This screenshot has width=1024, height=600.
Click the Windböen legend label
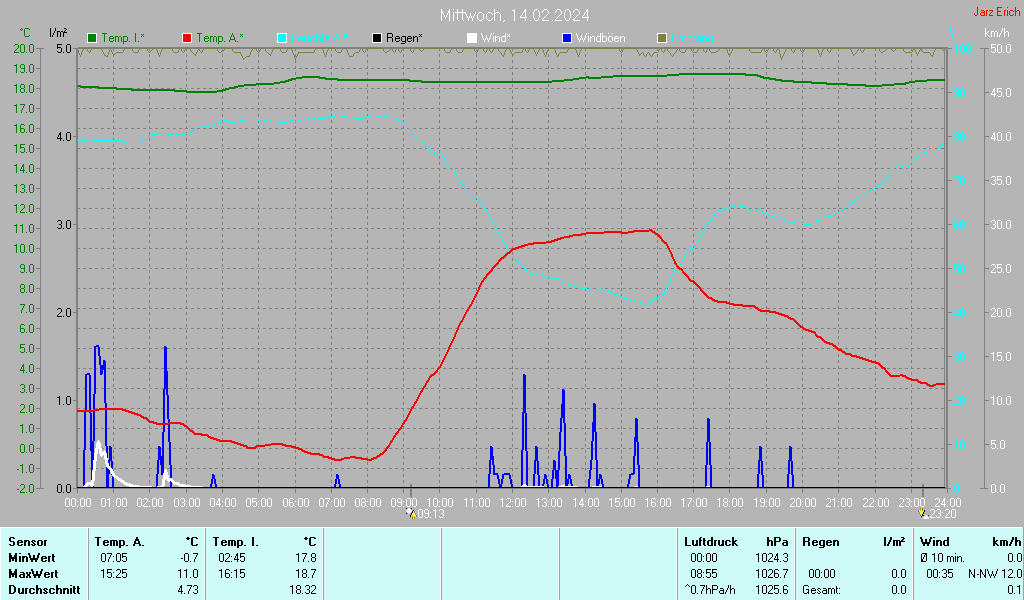tap(601, 38)
